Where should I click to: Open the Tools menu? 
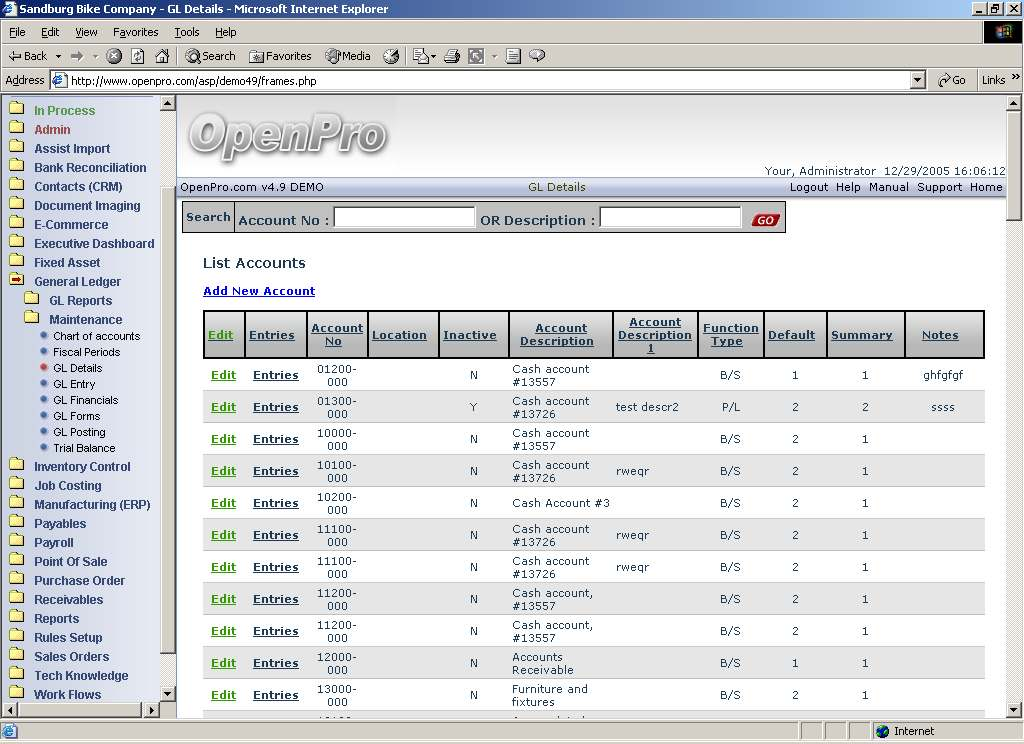point(186,32)
